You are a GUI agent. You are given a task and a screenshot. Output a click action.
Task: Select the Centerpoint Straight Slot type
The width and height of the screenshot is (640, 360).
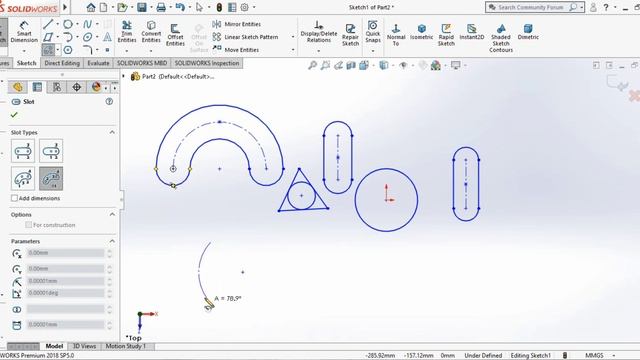click(51, 151)
